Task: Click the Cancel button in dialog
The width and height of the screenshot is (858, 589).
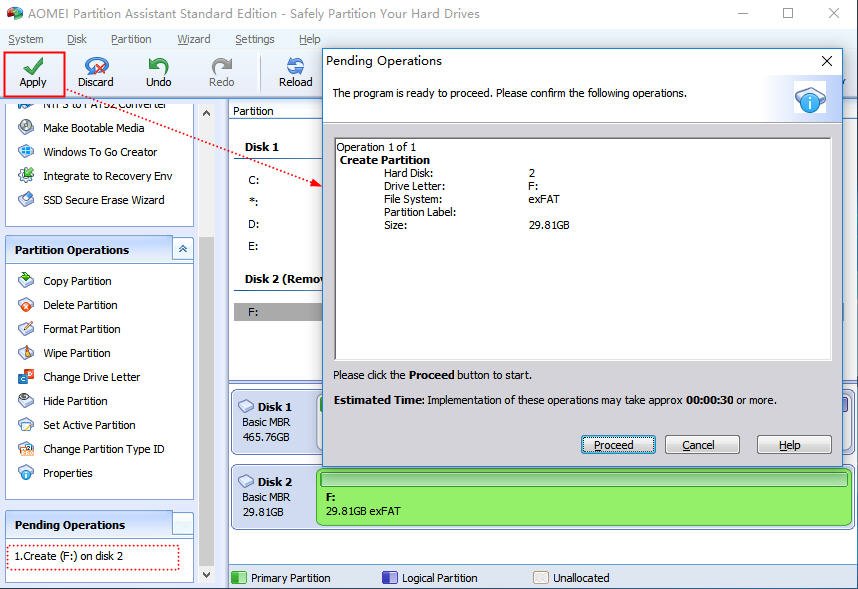Action: coord(702,444)
